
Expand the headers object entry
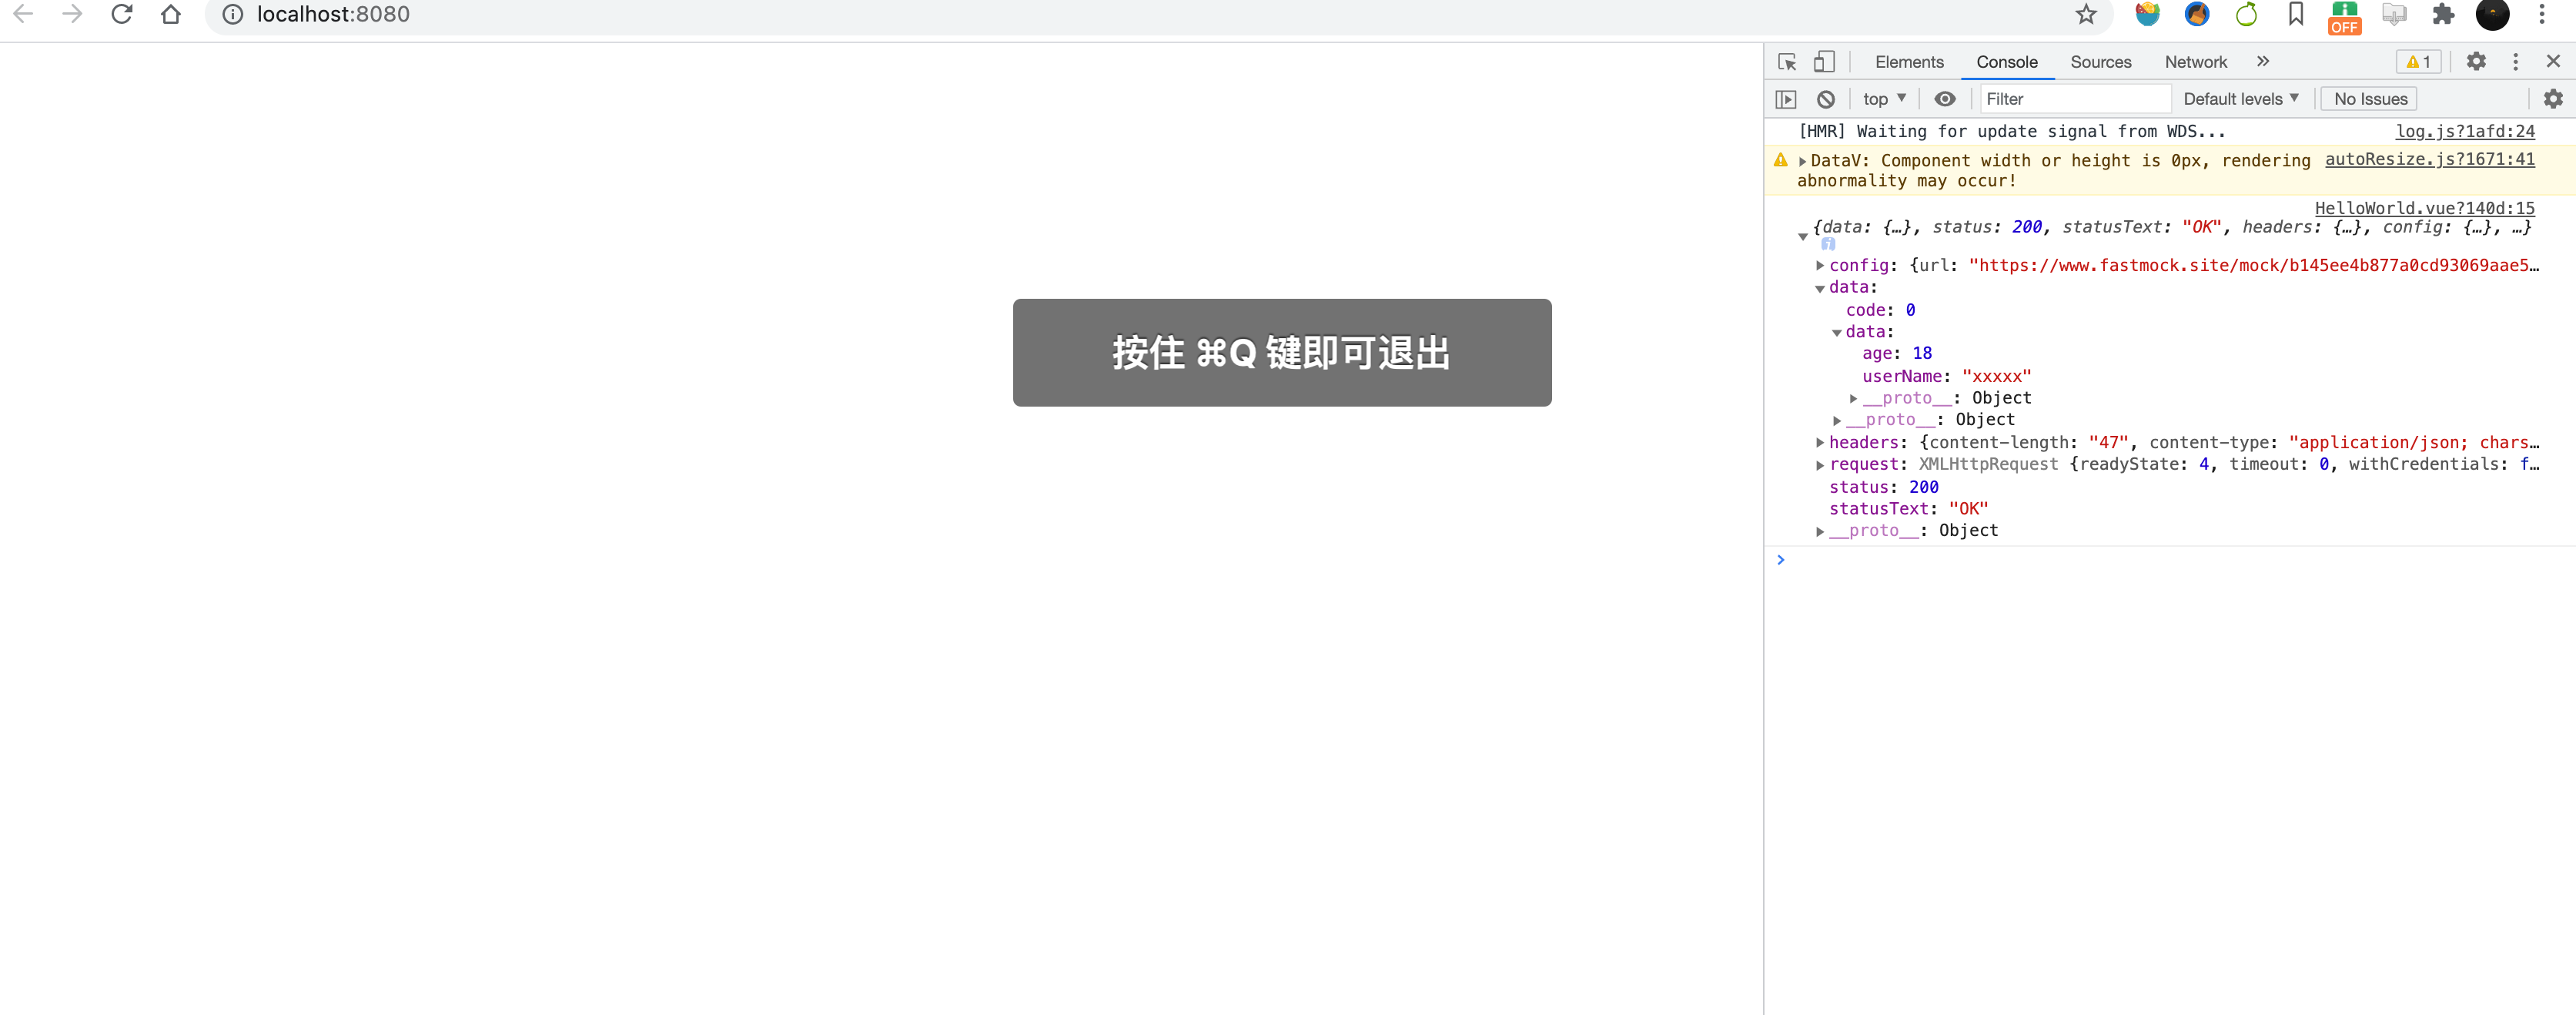point(1820,443)
